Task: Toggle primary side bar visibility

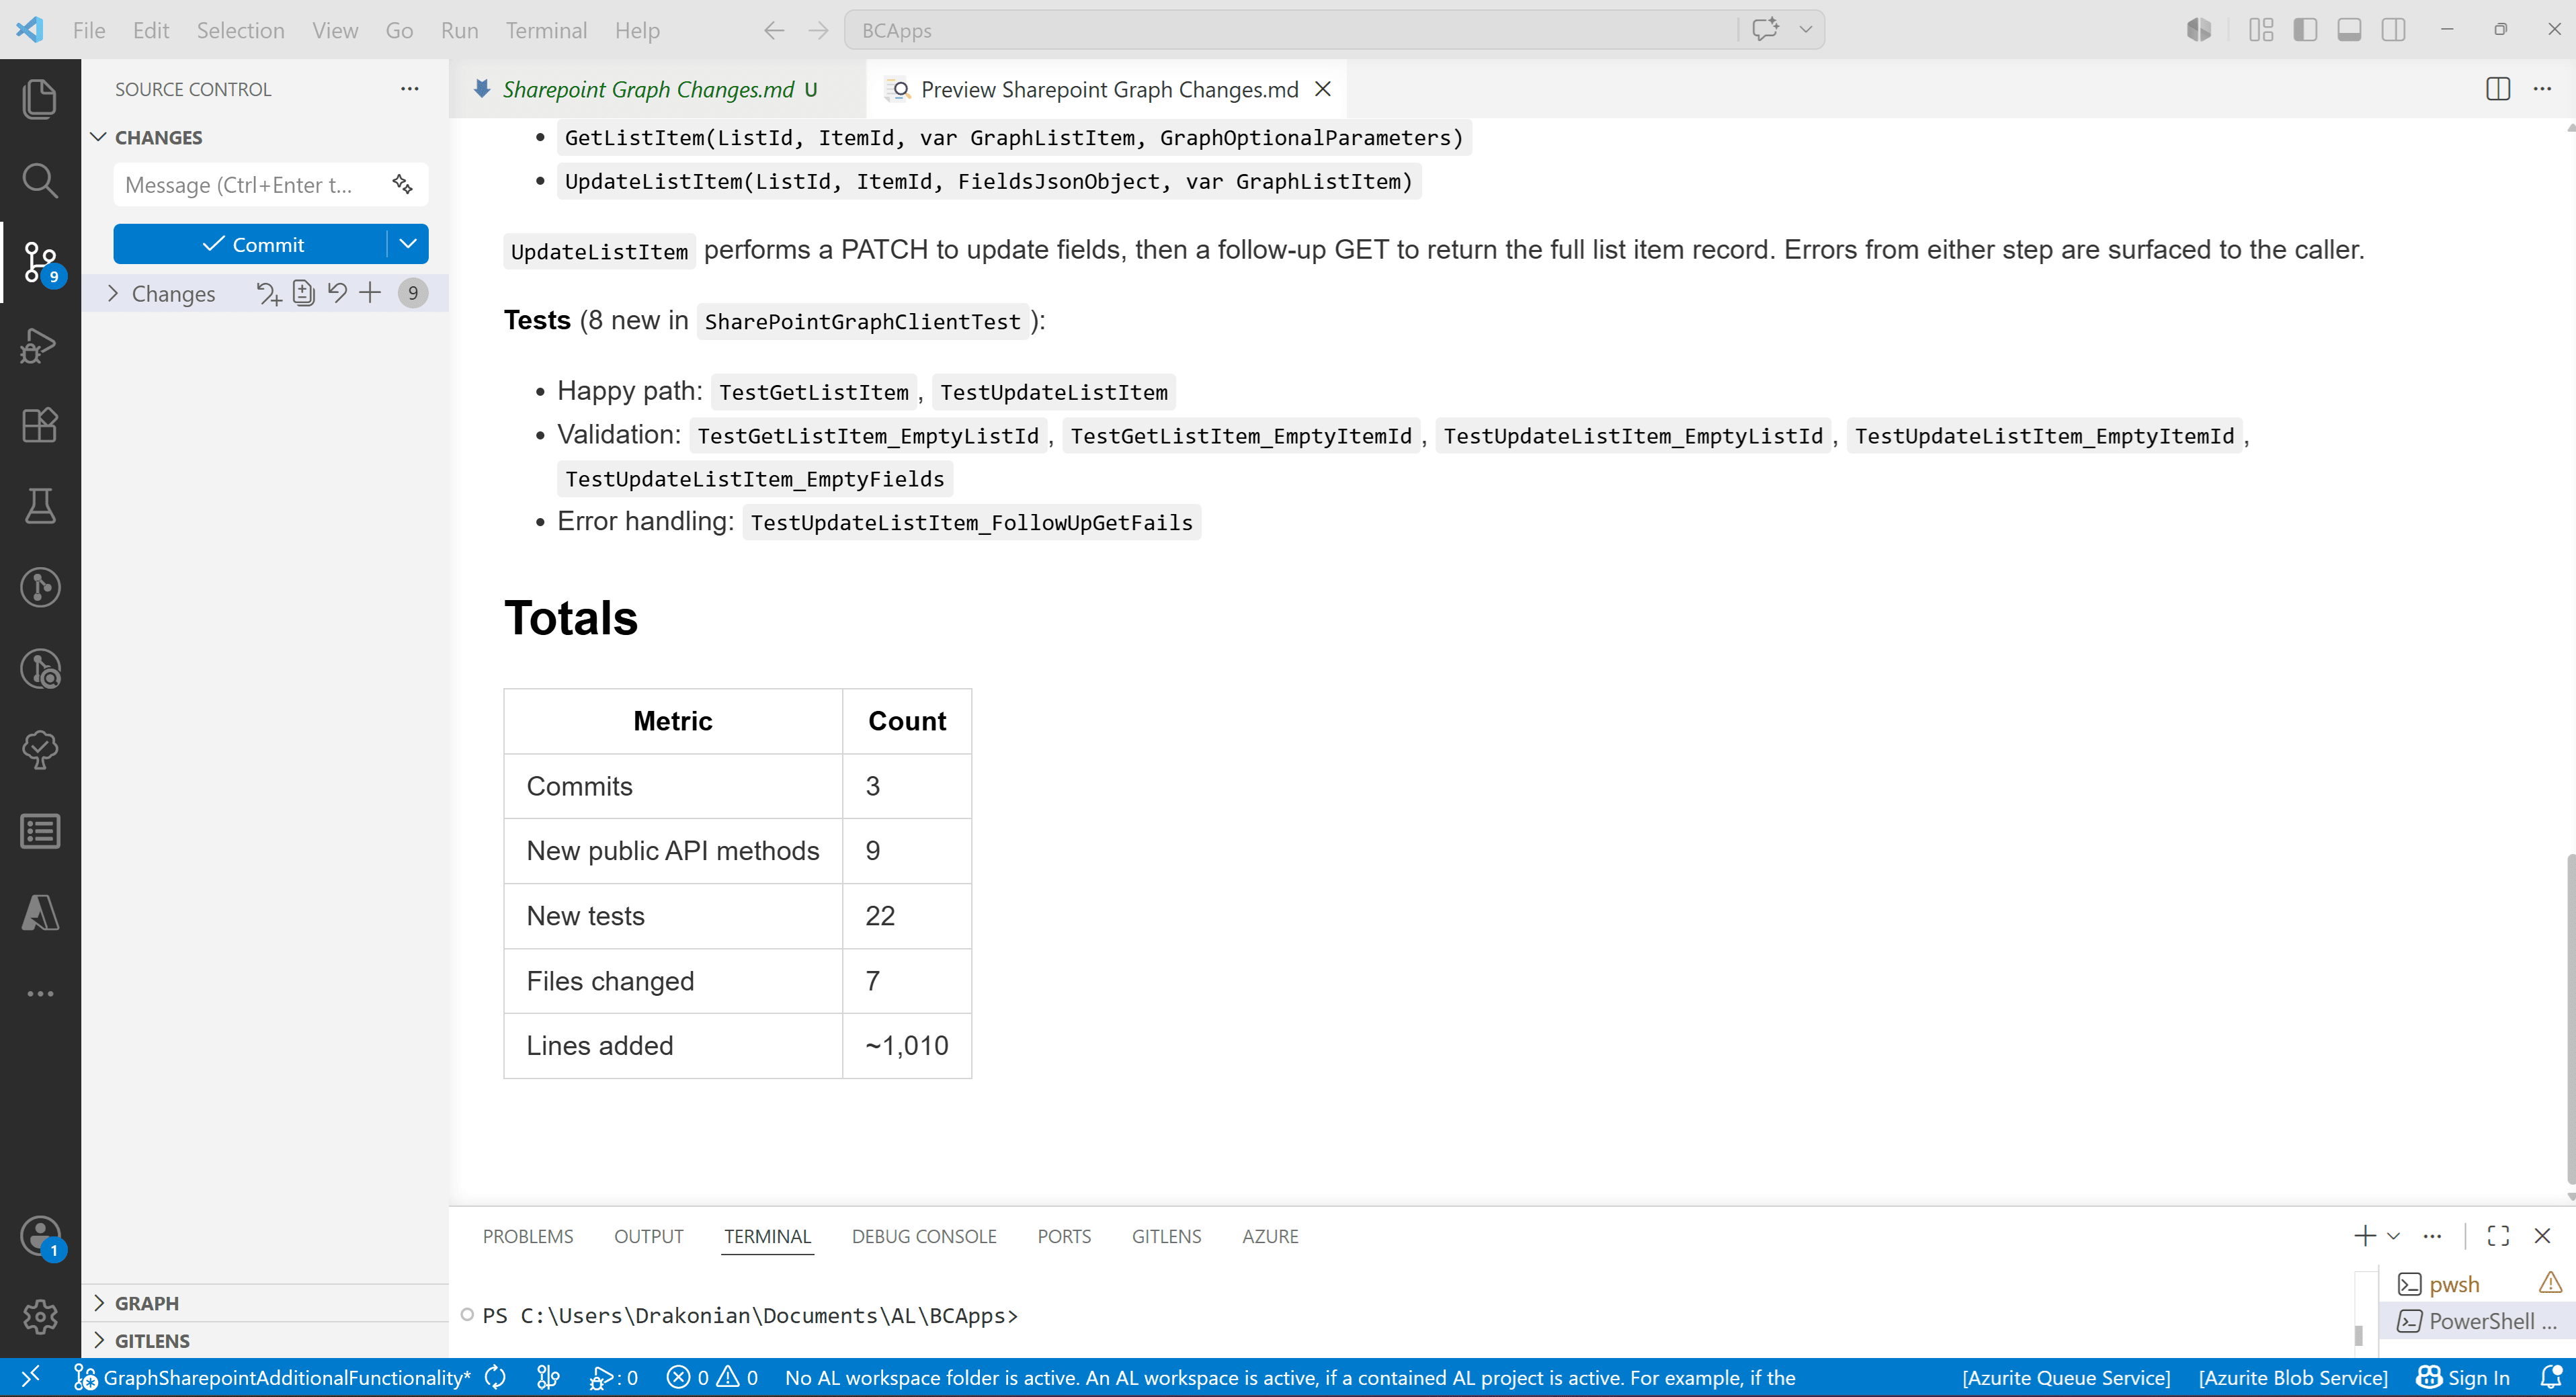Action: (2305, 30)
